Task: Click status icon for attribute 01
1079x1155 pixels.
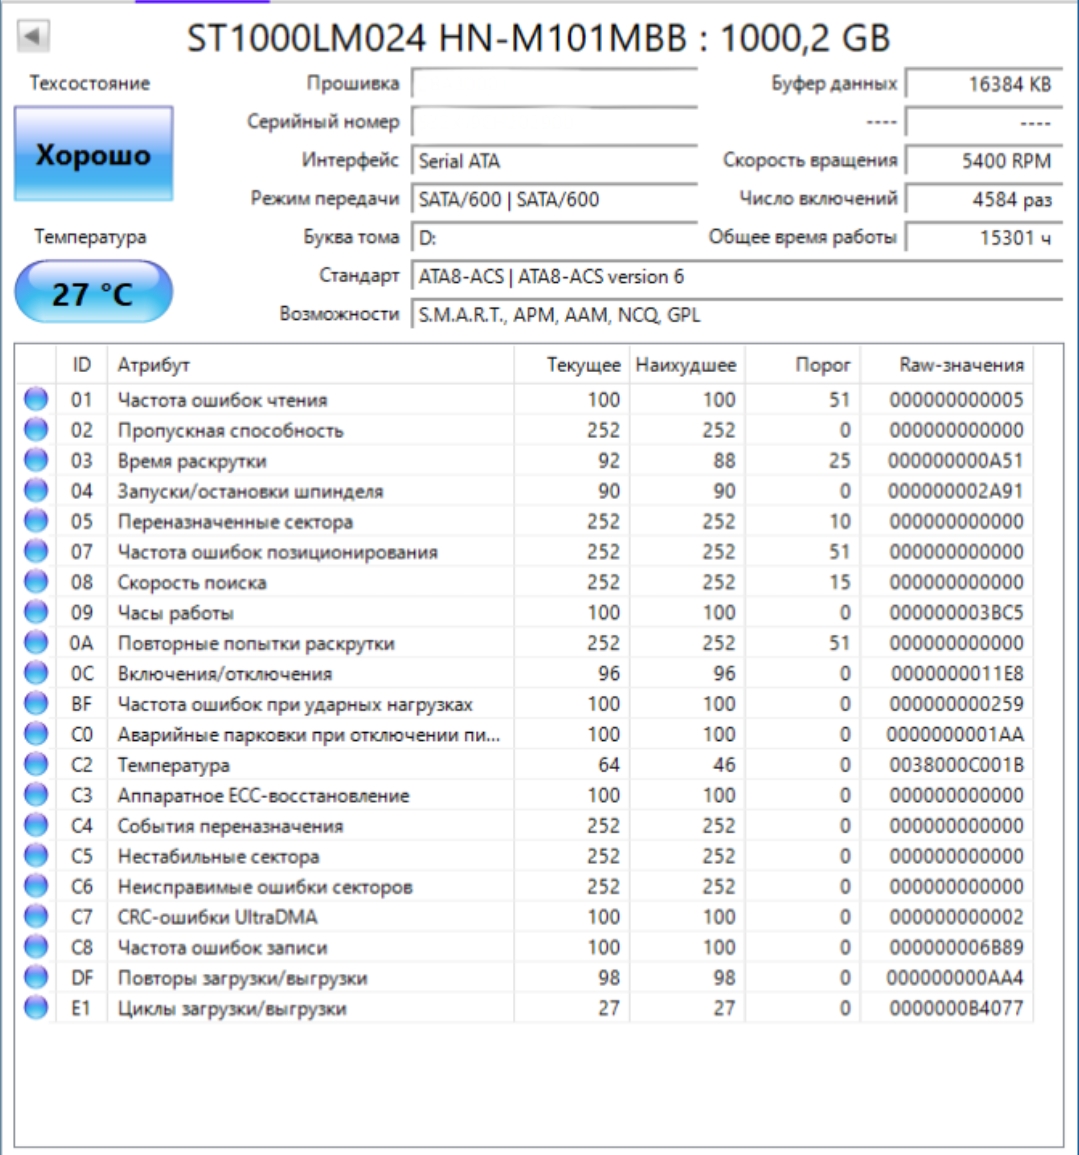Action: (35, 399)
